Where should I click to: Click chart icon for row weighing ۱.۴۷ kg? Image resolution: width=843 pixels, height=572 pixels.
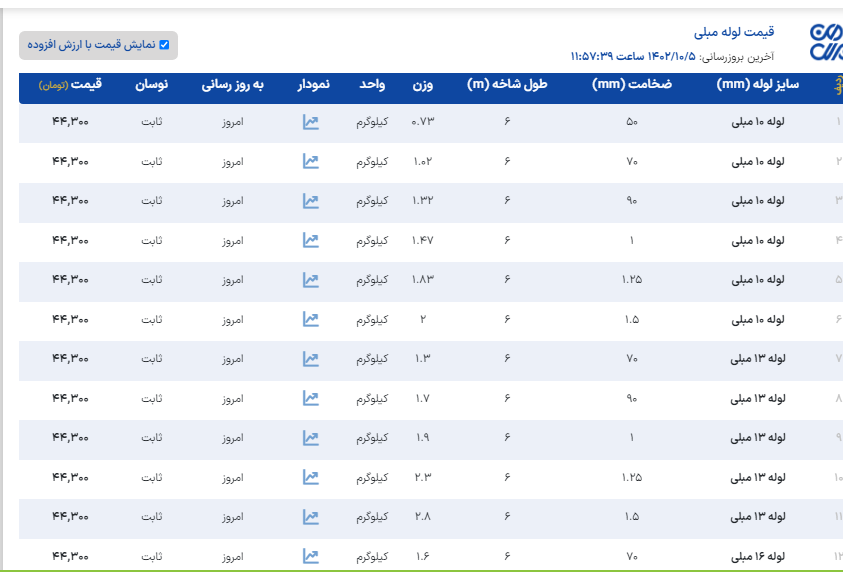coord(311,240)
